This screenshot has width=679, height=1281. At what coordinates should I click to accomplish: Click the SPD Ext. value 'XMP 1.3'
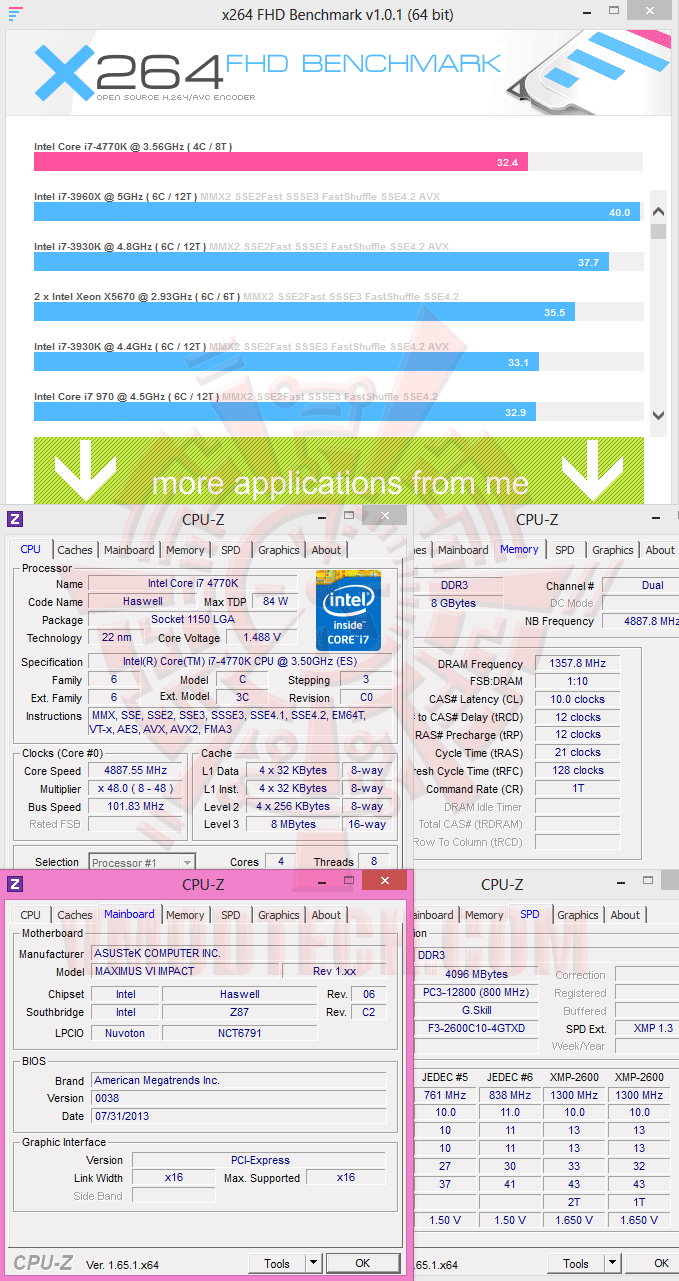pyautogui.click(x=647, y=1028)
